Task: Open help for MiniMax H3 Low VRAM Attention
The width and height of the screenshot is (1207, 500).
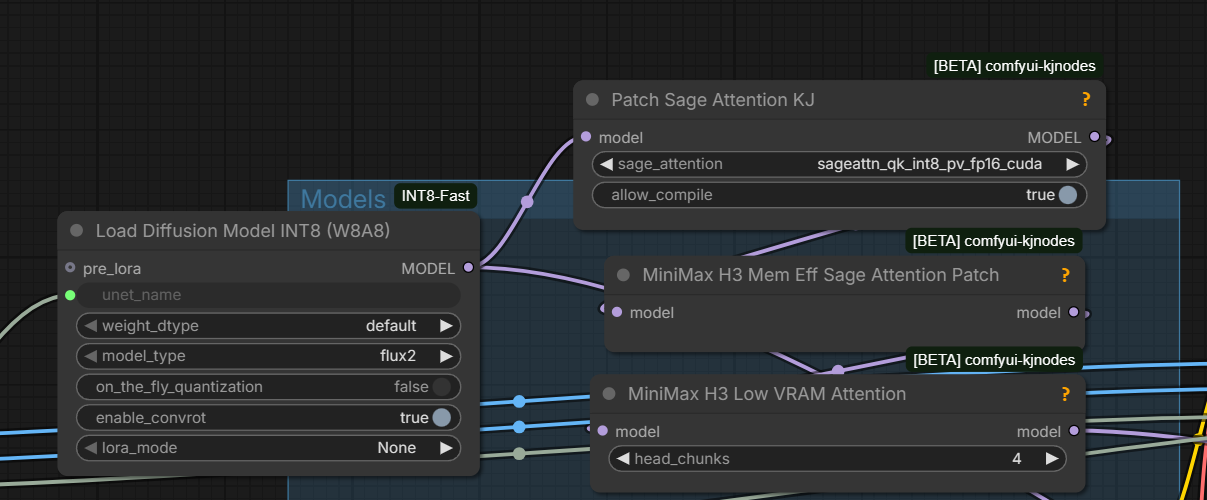Action: pyautogui.click(x=1065, y=394)
